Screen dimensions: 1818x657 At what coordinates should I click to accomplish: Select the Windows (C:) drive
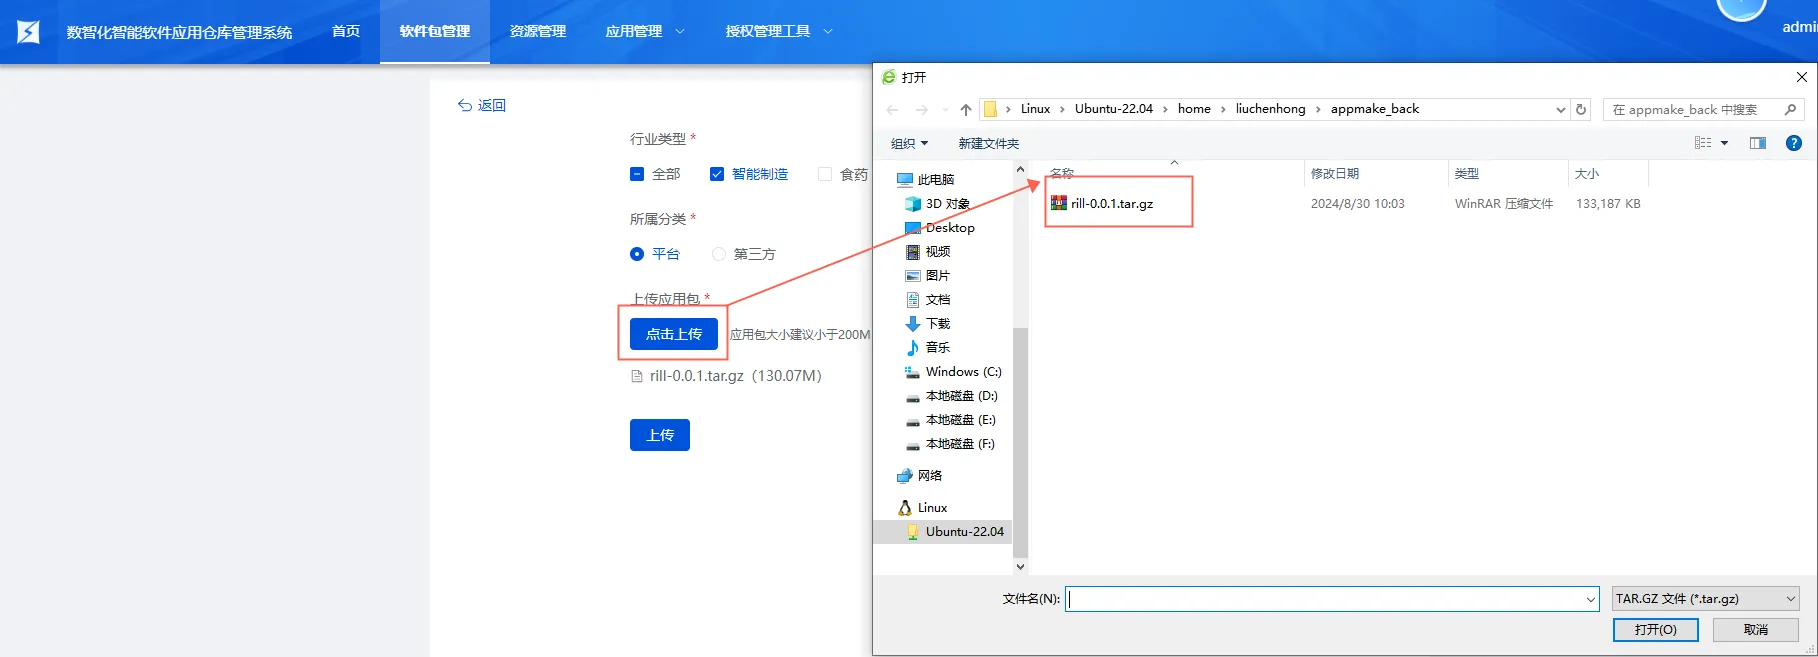(x=953, y=371)
